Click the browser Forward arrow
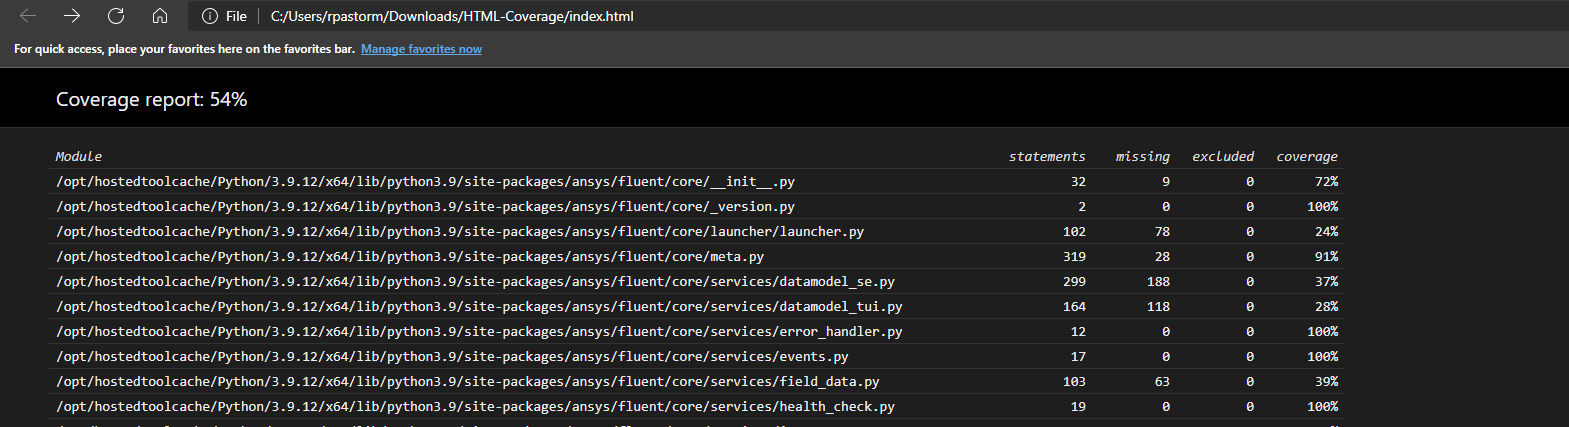1569x427 pixels. tap(72, 16)
